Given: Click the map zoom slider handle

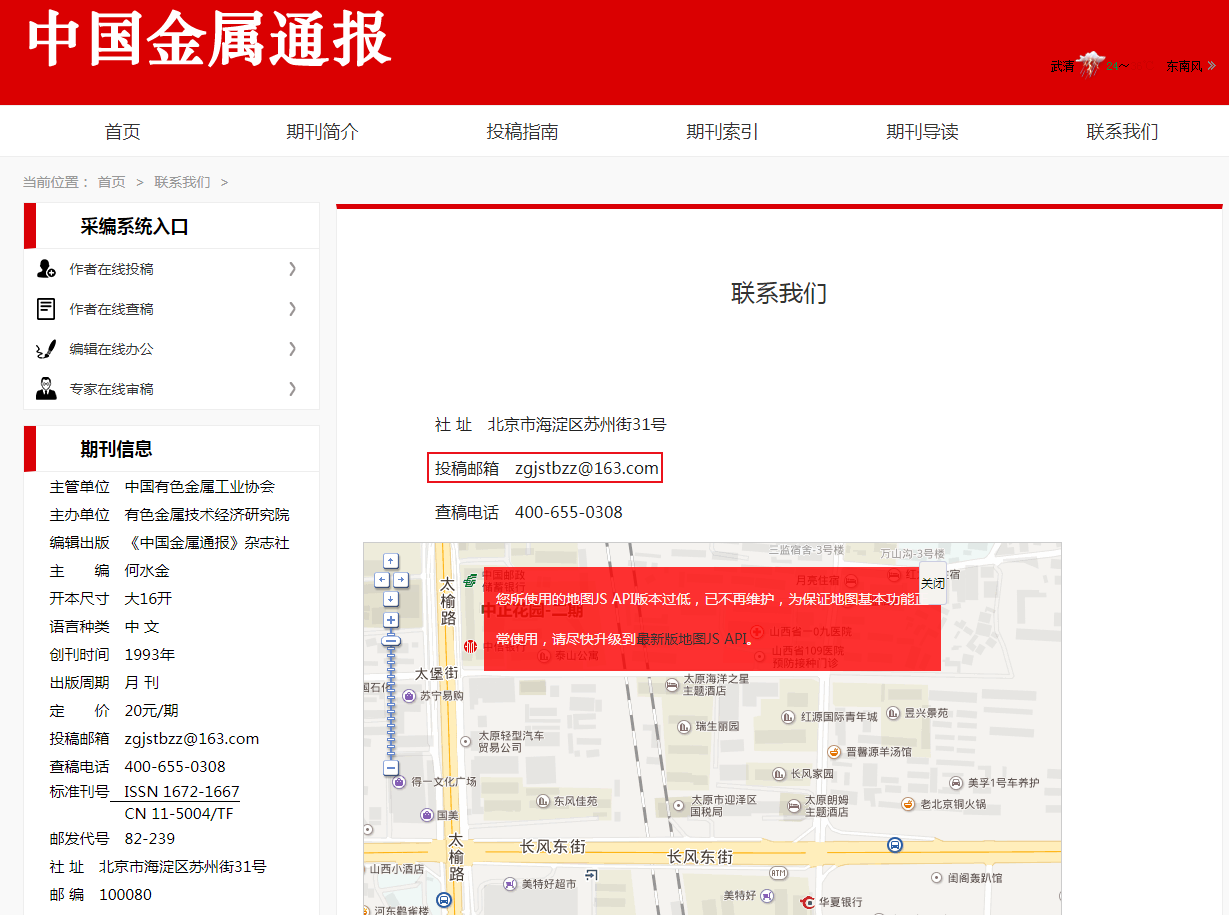Looking at the screenshot, I should pos(391,641).
